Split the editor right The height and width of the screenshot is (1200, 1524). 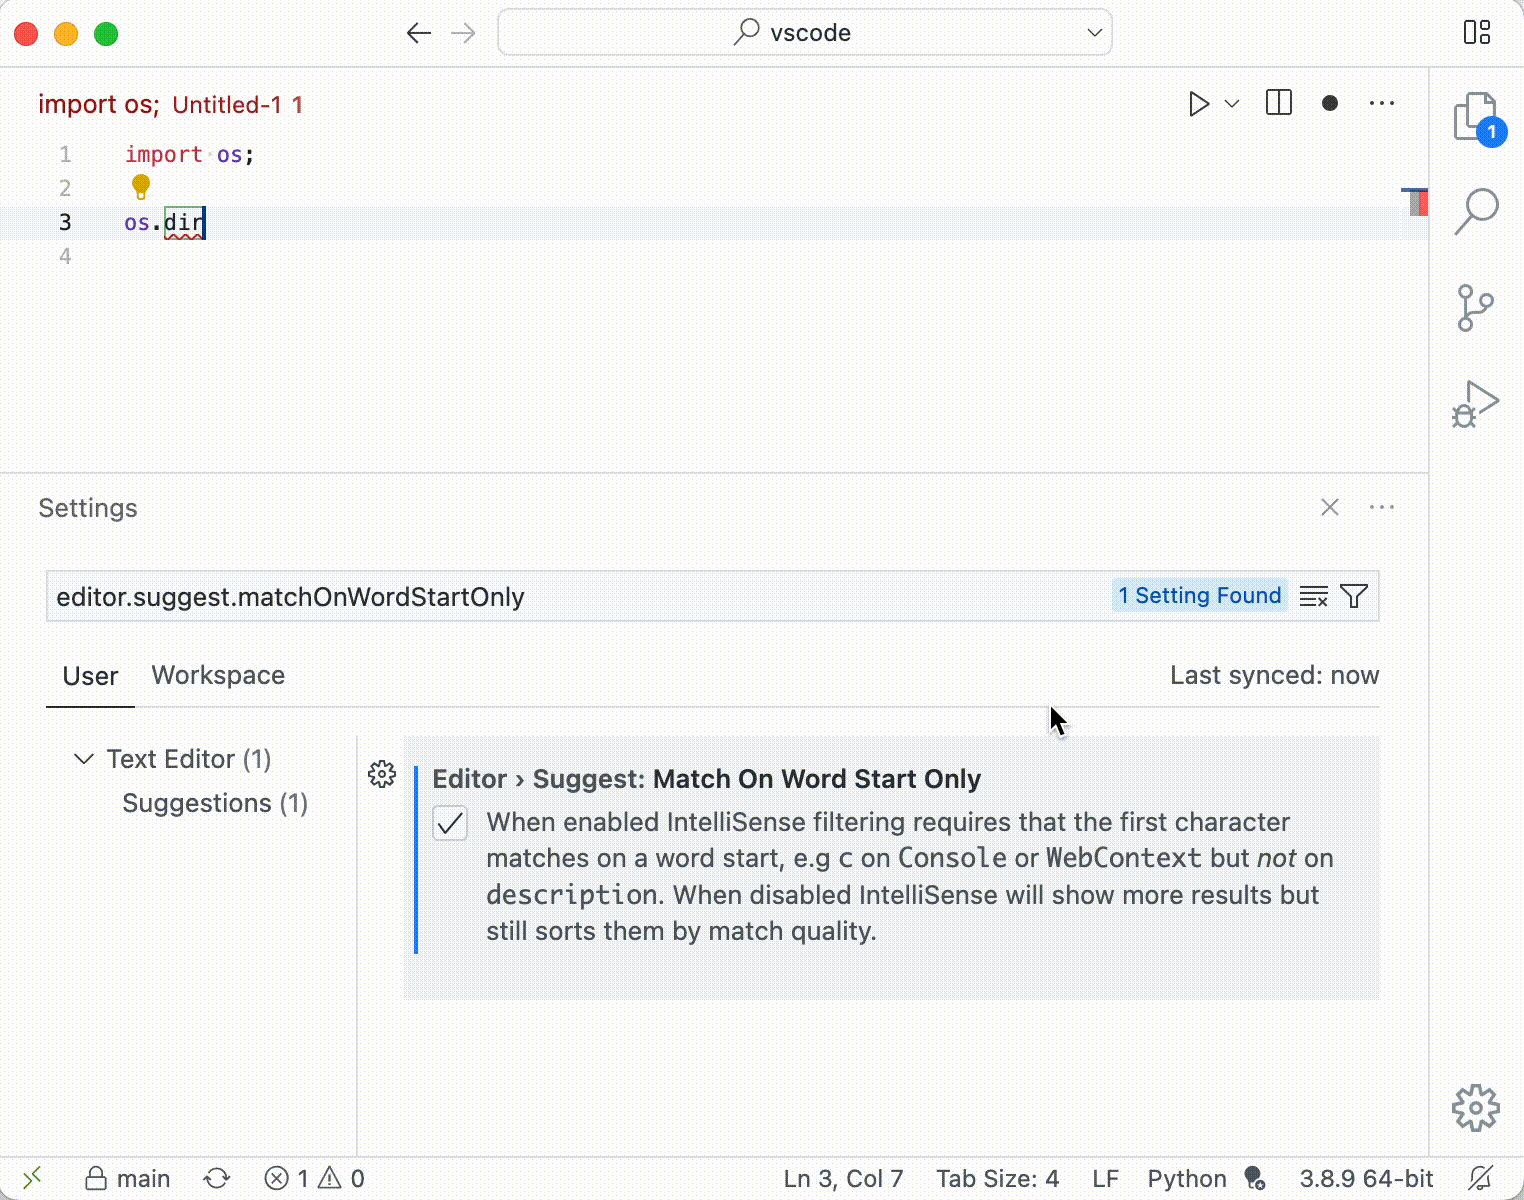pyautogui.click(x=1279, y=103)
